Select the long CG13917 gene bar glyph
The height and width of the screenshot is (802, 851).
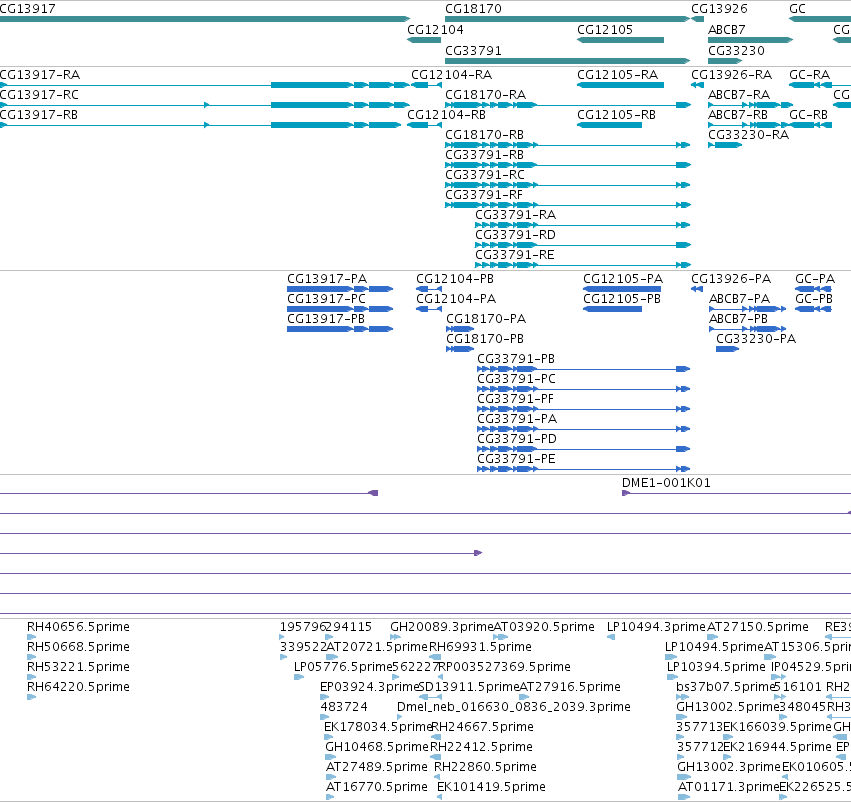[x=205, y=19]
